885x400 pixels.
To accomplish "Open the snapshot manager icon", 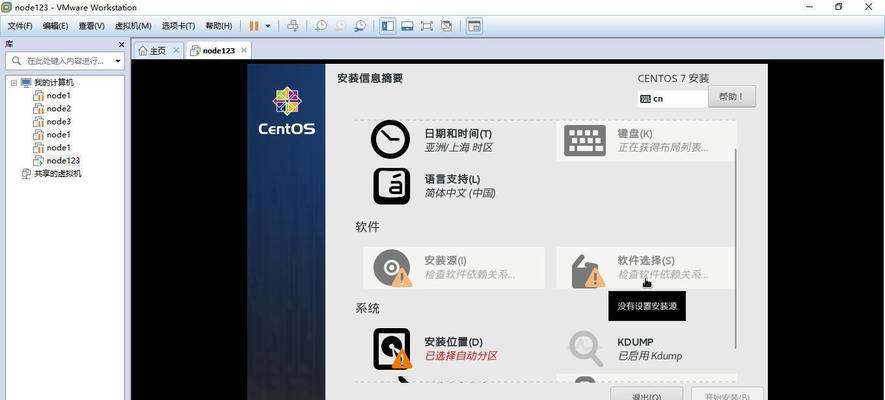I will pyautogui.click(x=360, y=26).
